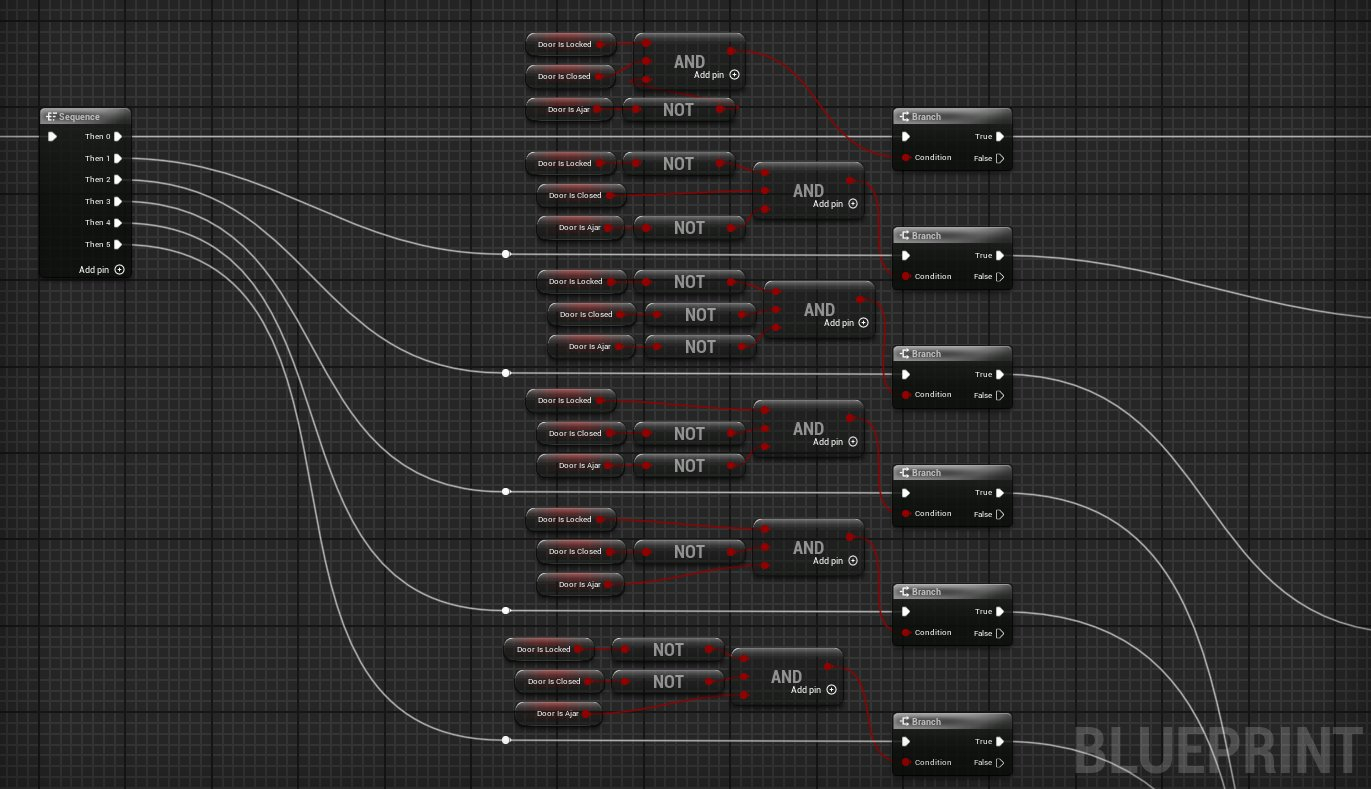The width and height of the screenshot is (1371, 789).
Task: Click the Sequence node's input execution pin
Action: [x=52, y=137]
